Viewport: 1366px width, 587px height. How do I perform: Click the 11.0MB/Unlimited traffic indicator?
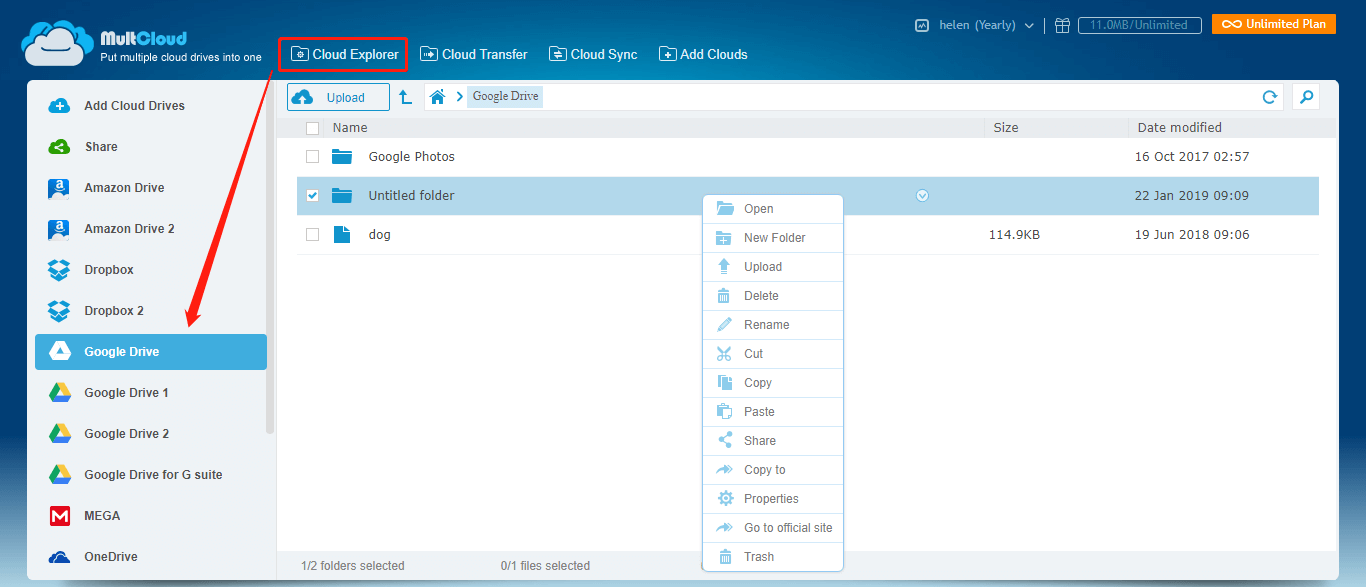tap(1139, 25)
